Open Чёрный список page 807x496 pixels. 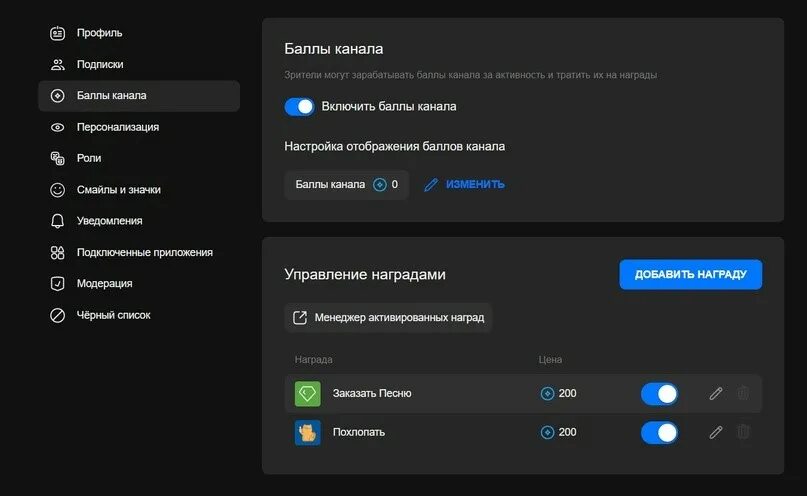coord(139,315)
